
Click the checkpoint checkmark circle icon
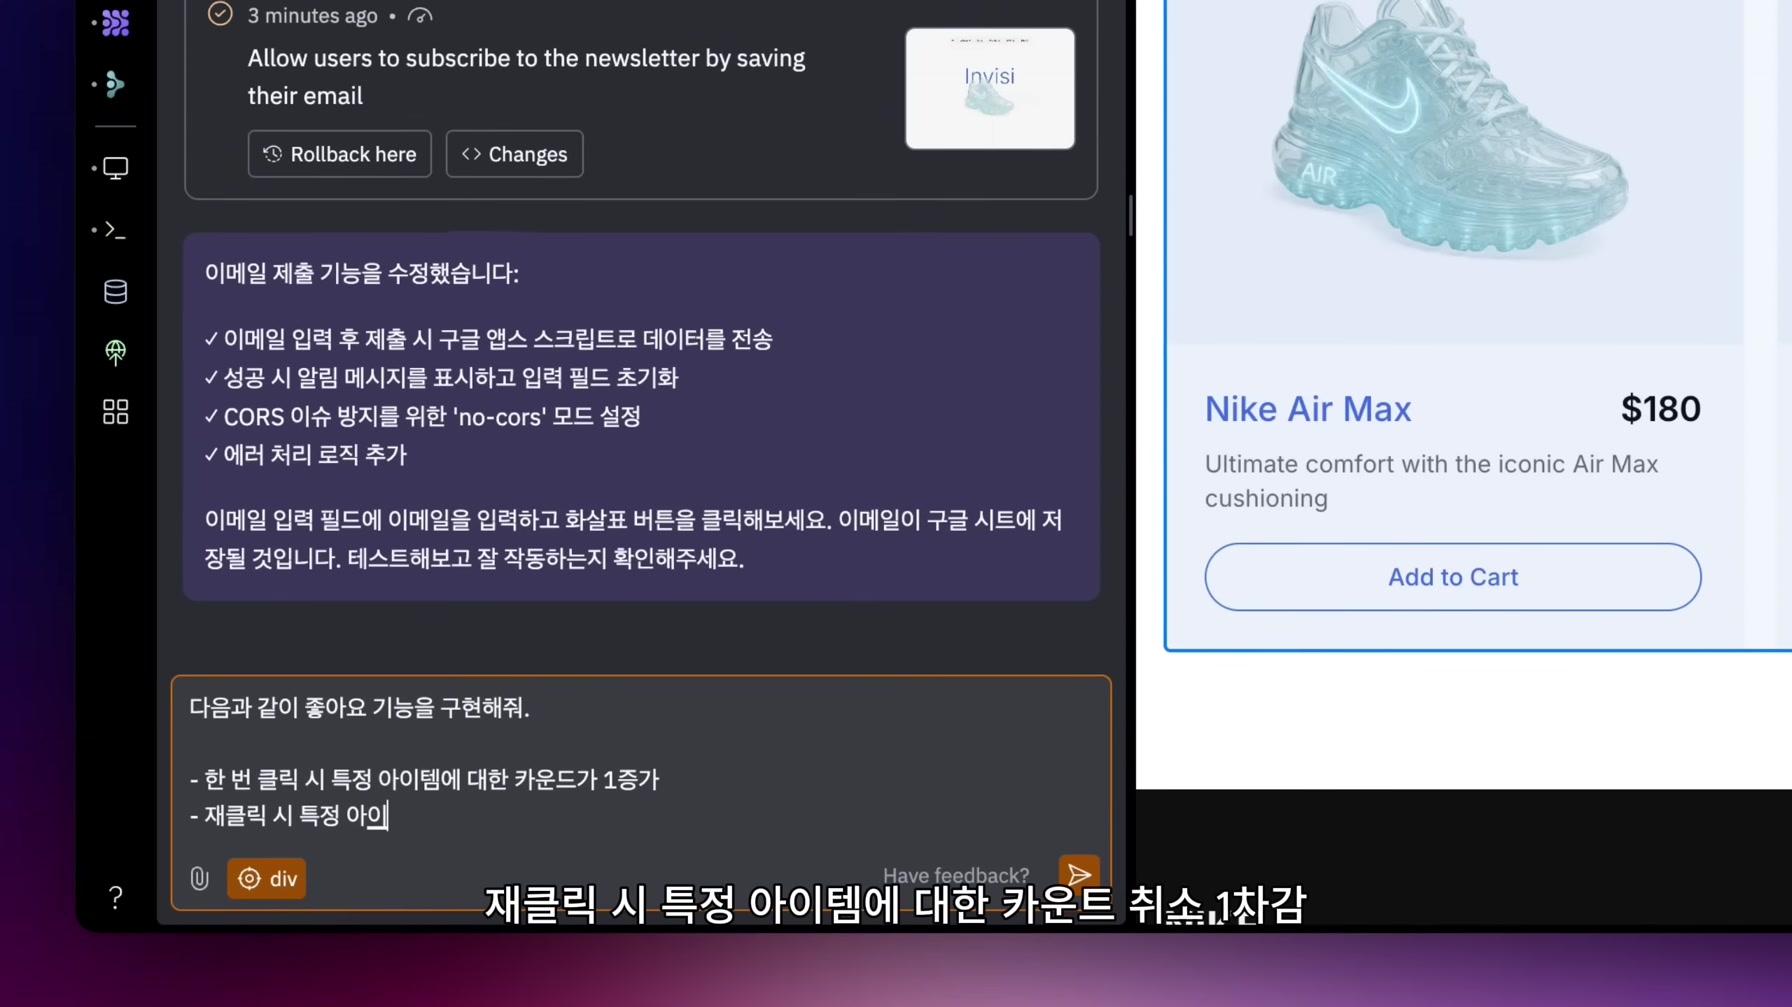tap(220, 14)
